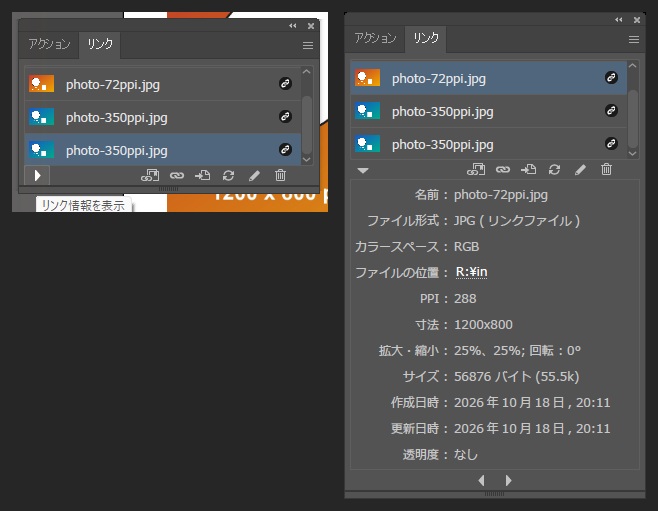This screenshot has height=511, width=658.
Task: Select highlighted photo-72ppi.jpg row, right panel
Action: (489, 78)
